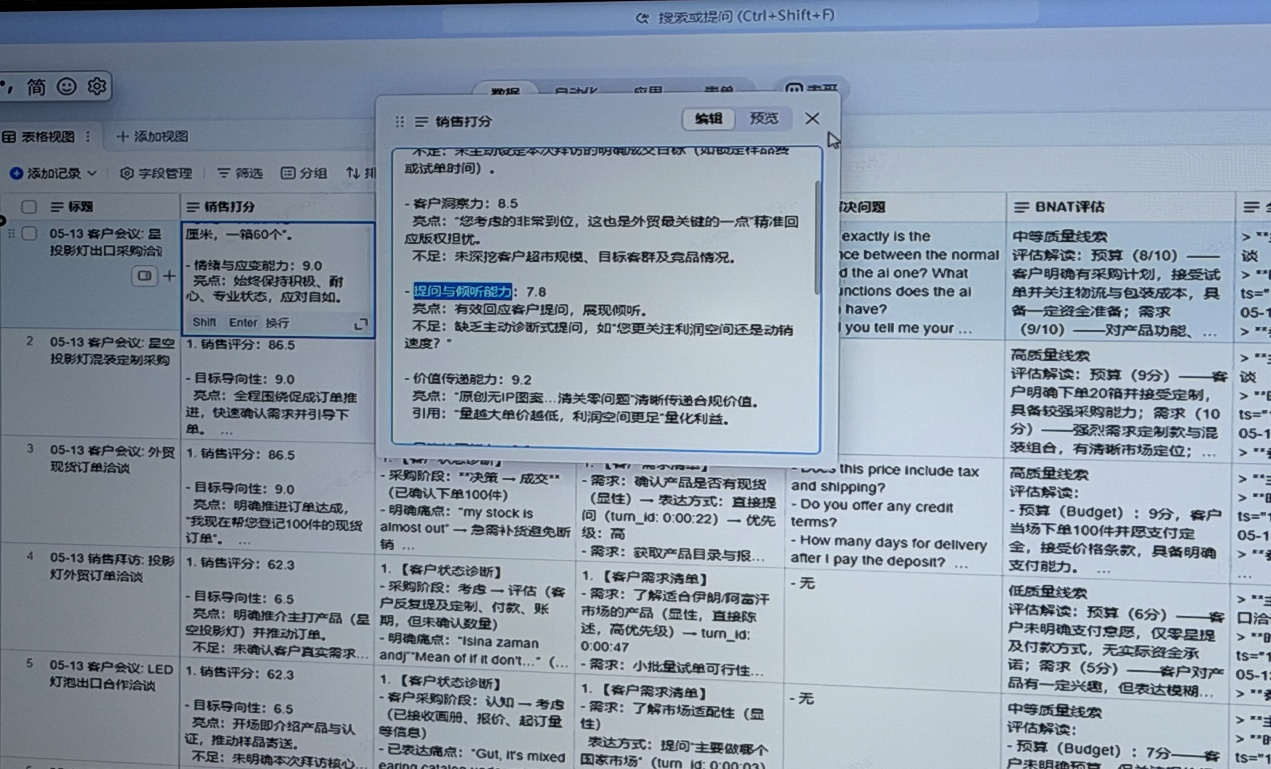Click the 价值传递能力: 9.2 line in popup
Image resolution: width=1271 pixels, height=769 pixels.
(x=468, y=379)
